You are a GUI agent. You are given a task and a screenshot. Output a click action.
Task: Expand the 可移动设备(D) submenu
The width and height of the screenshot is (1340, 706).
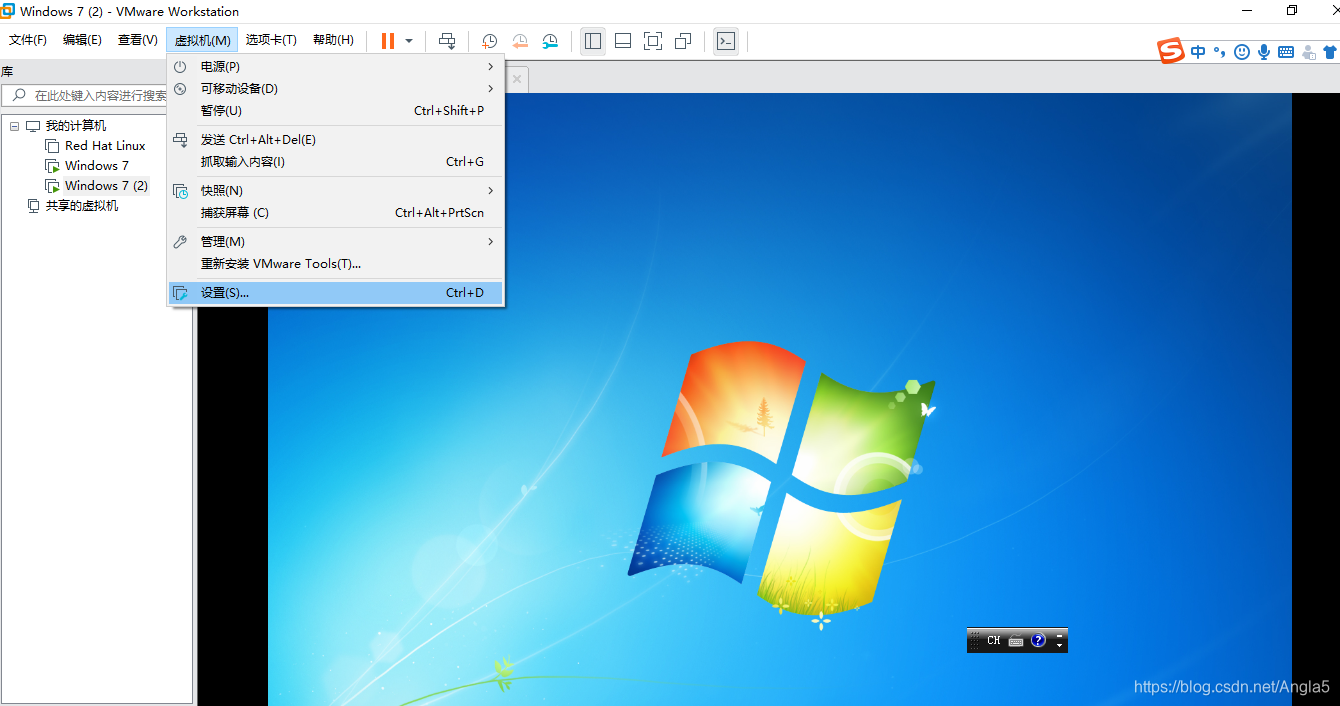(335, 89)
